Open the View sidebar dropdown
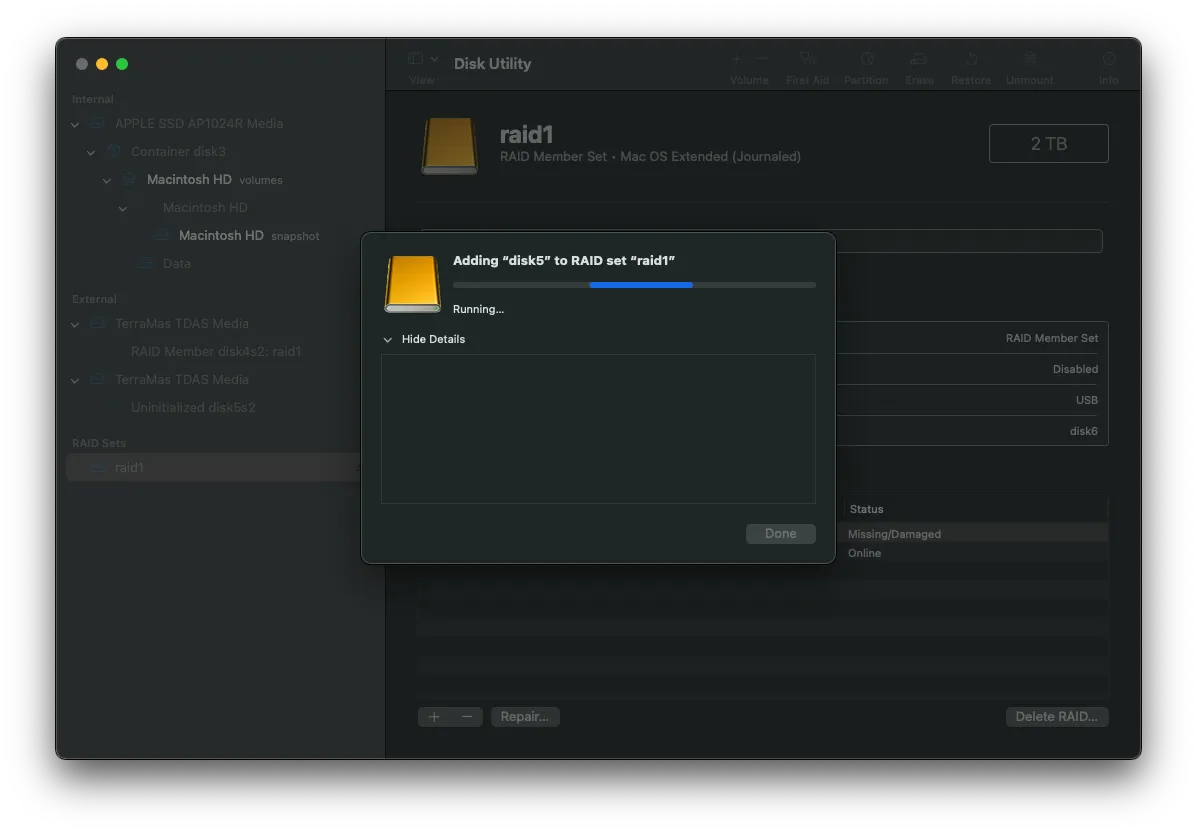1197x833 pixels. coord(423,60)
